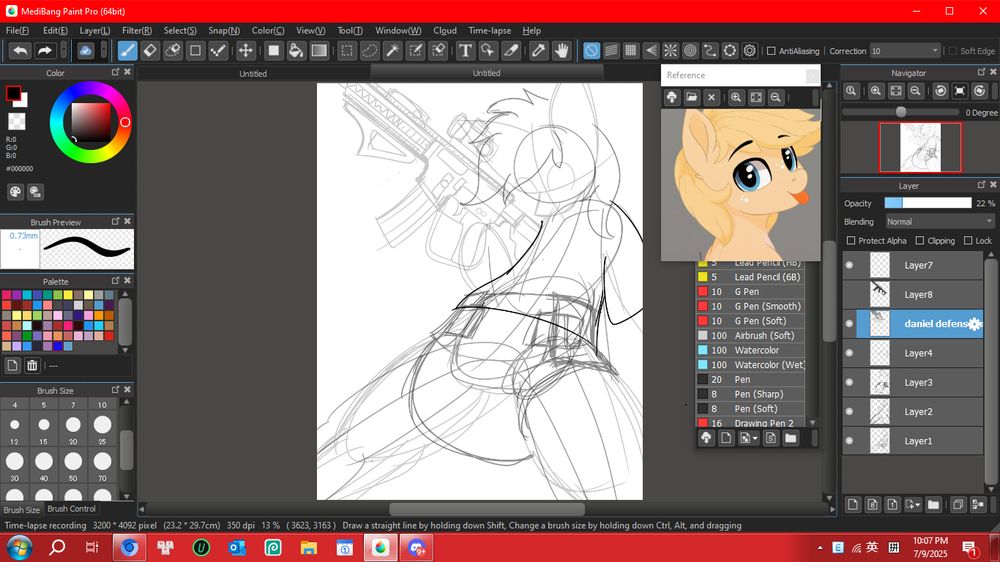
Task: Delete the selected palette color
Action: 32,366
